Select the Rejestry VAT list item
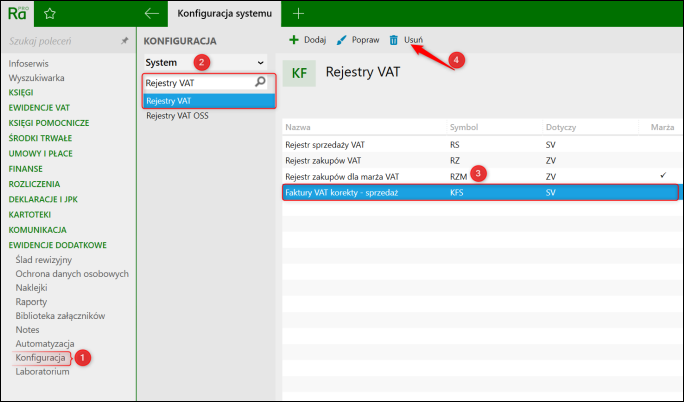Viewport: 684px width, 402px height. tap(209, 101)
